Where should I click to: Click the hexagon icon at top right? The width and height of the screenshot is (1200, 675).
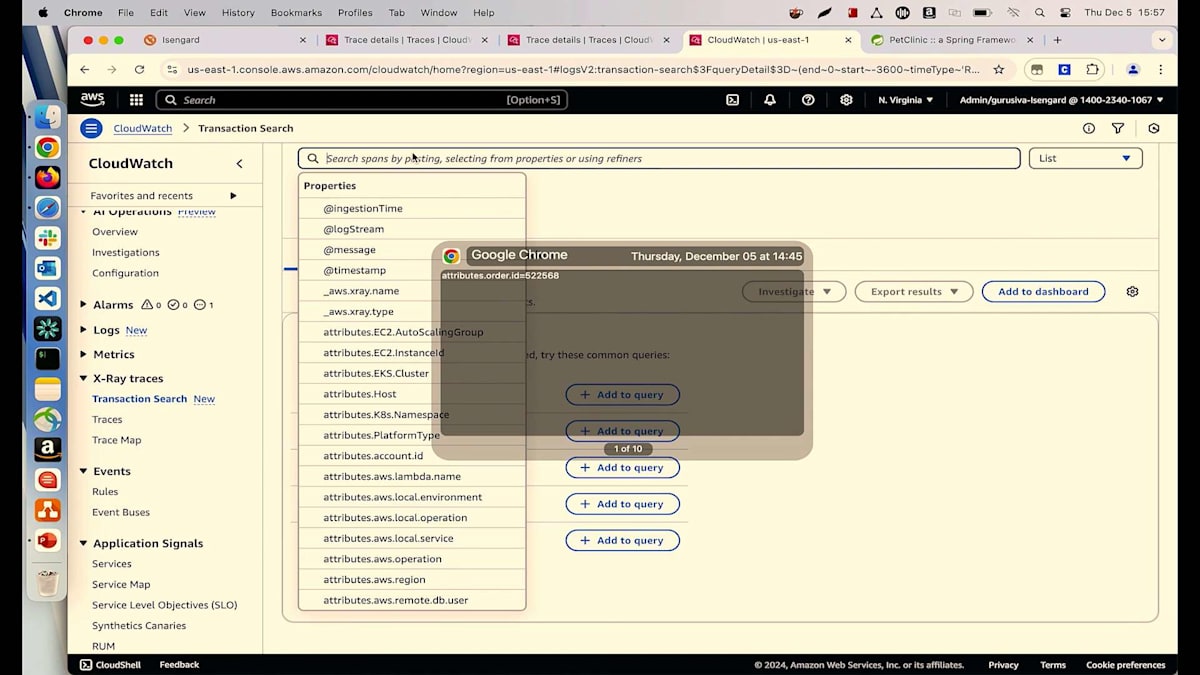tap(1154, 128)
